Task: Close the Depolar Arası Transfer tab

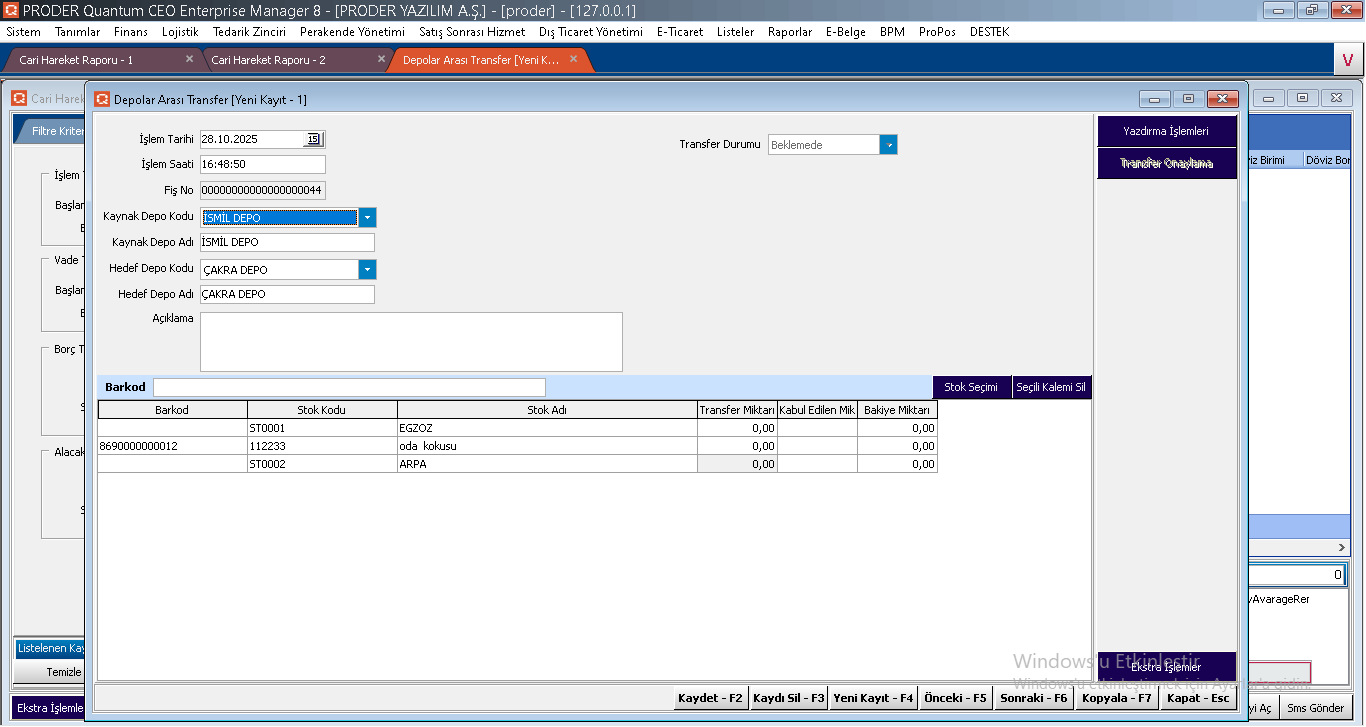Action: 573,59
